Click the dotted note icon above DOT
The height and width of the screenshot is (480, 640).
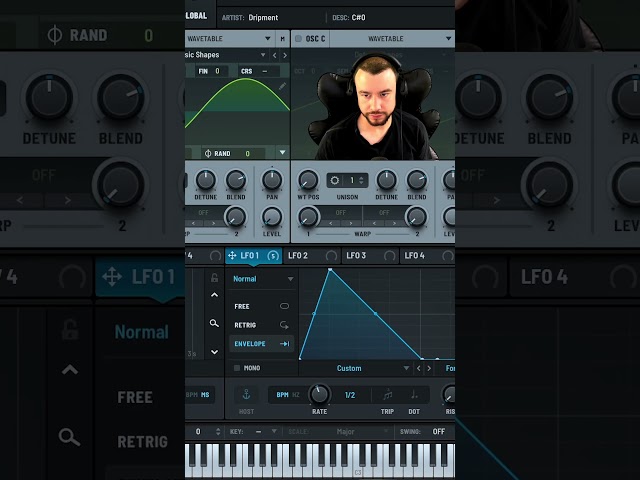[x=414, y=395]
